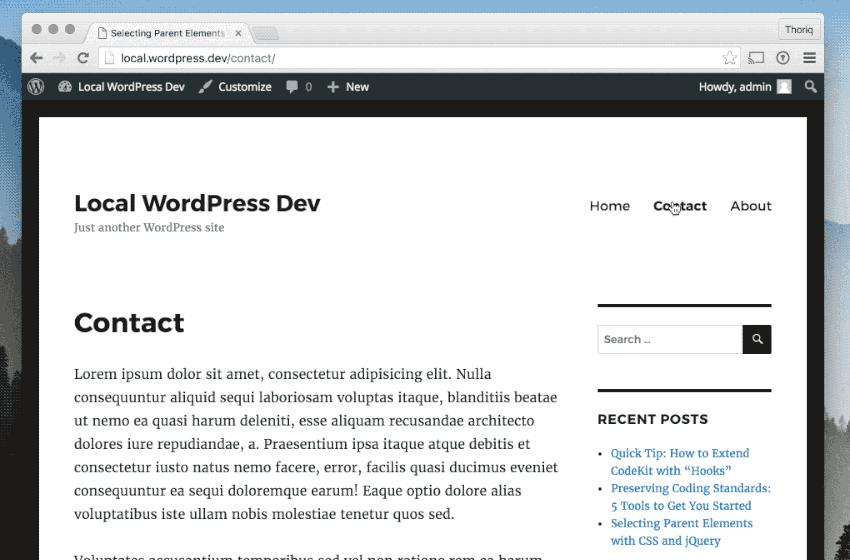The image size is (850, 560).
Task: Open Selecting Parent Elements with CSS post
Action: 682,532
